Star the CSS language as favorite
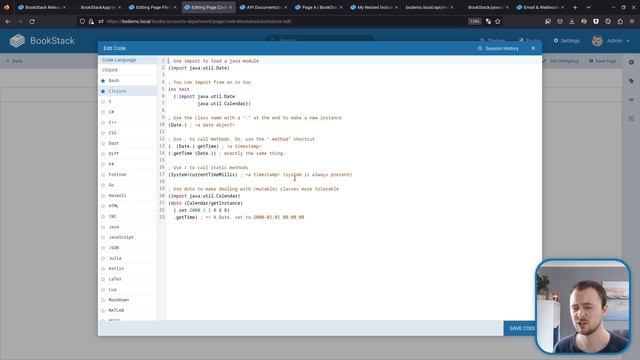The height and width of the screenshot is (360, 640). coord(103,133)
